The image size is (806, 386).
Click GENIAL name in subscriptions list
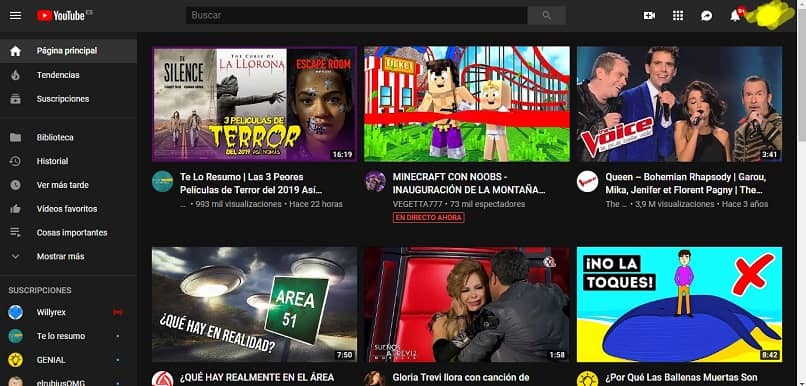[51, 360]
